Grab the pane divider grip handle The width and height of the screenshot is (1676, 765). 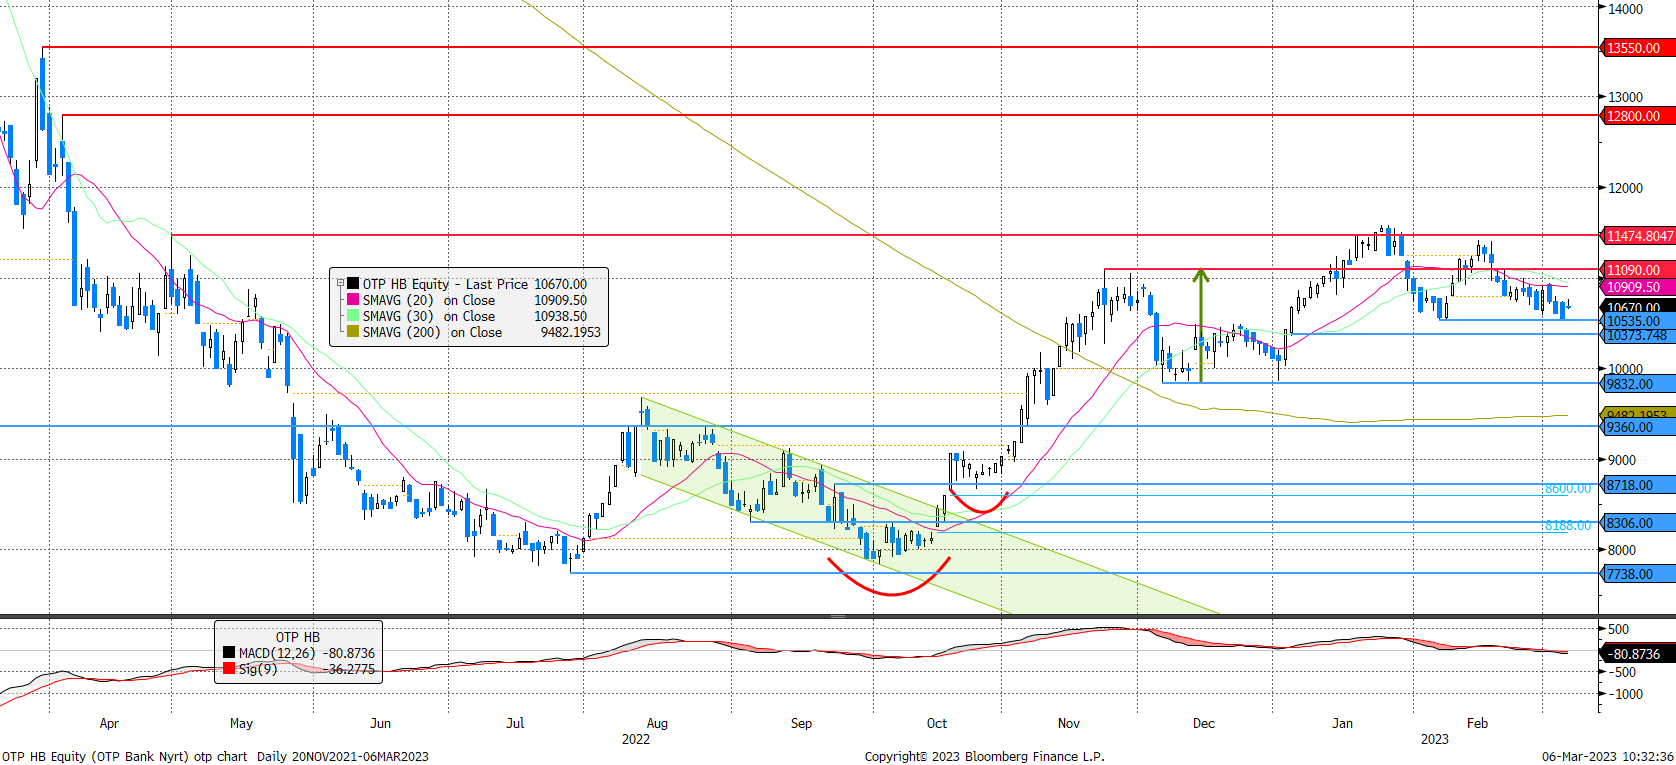click(x=837, y=616)
